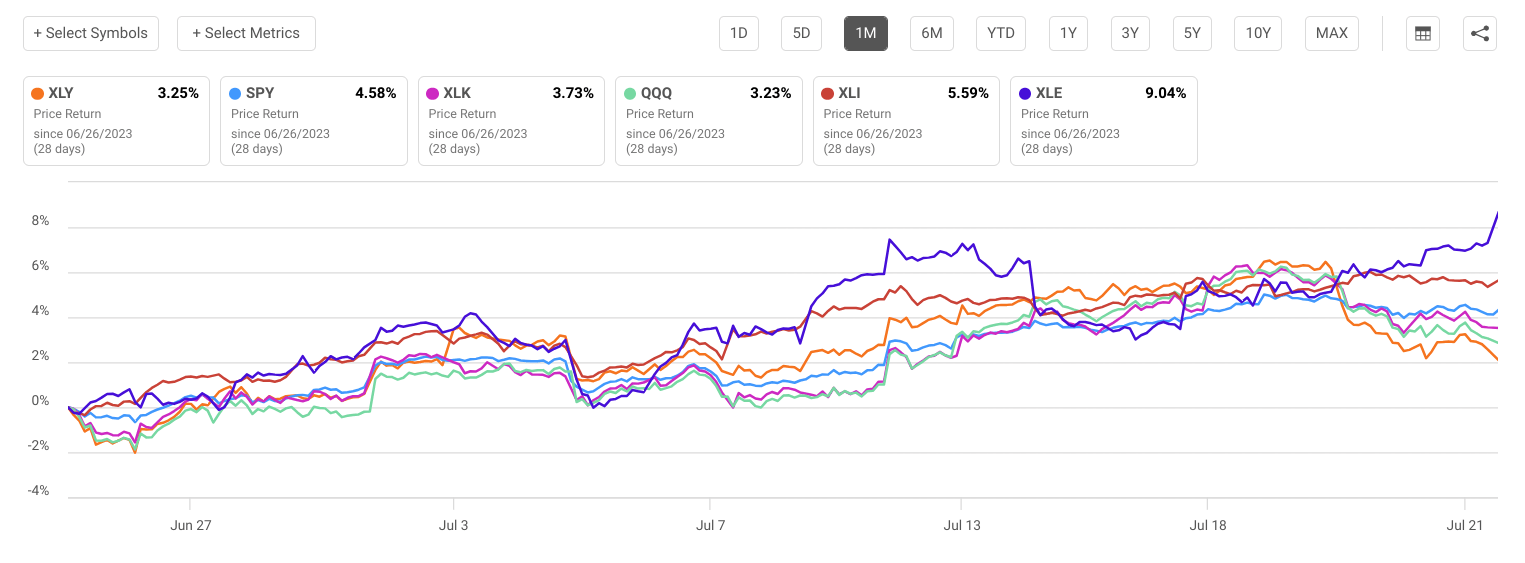Click the Jul 18 axis label

pos(1207,525)
